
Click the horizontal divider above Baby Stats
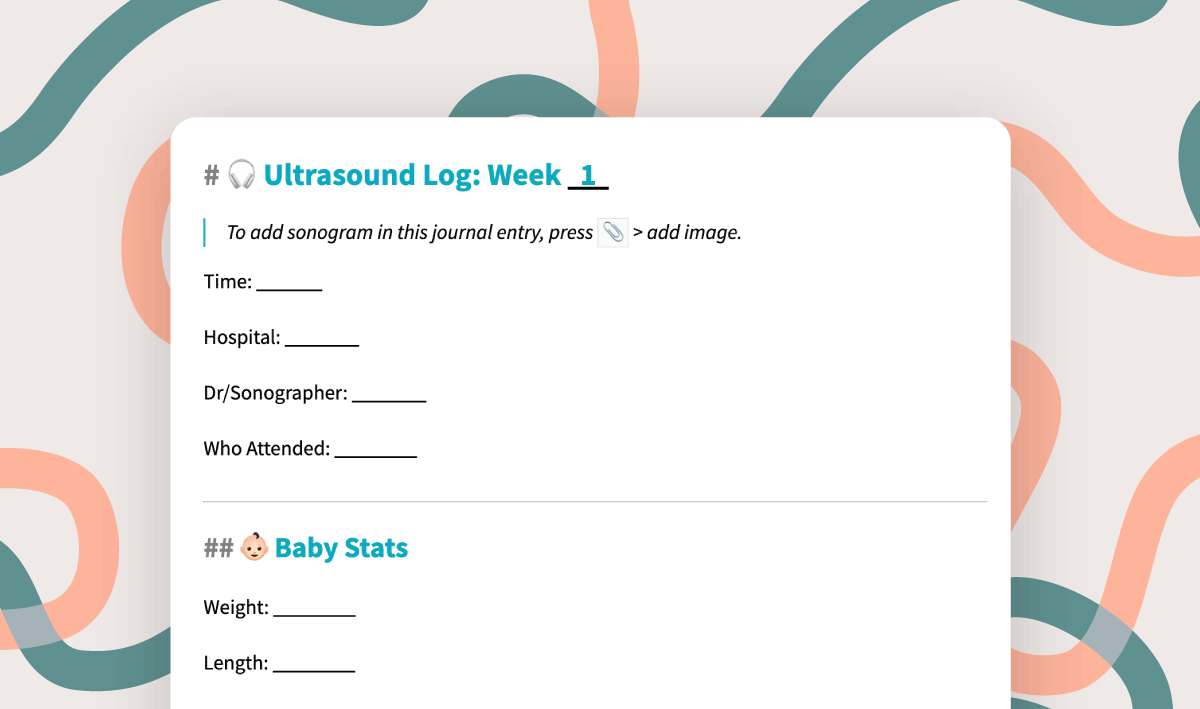tap(594, 501)
